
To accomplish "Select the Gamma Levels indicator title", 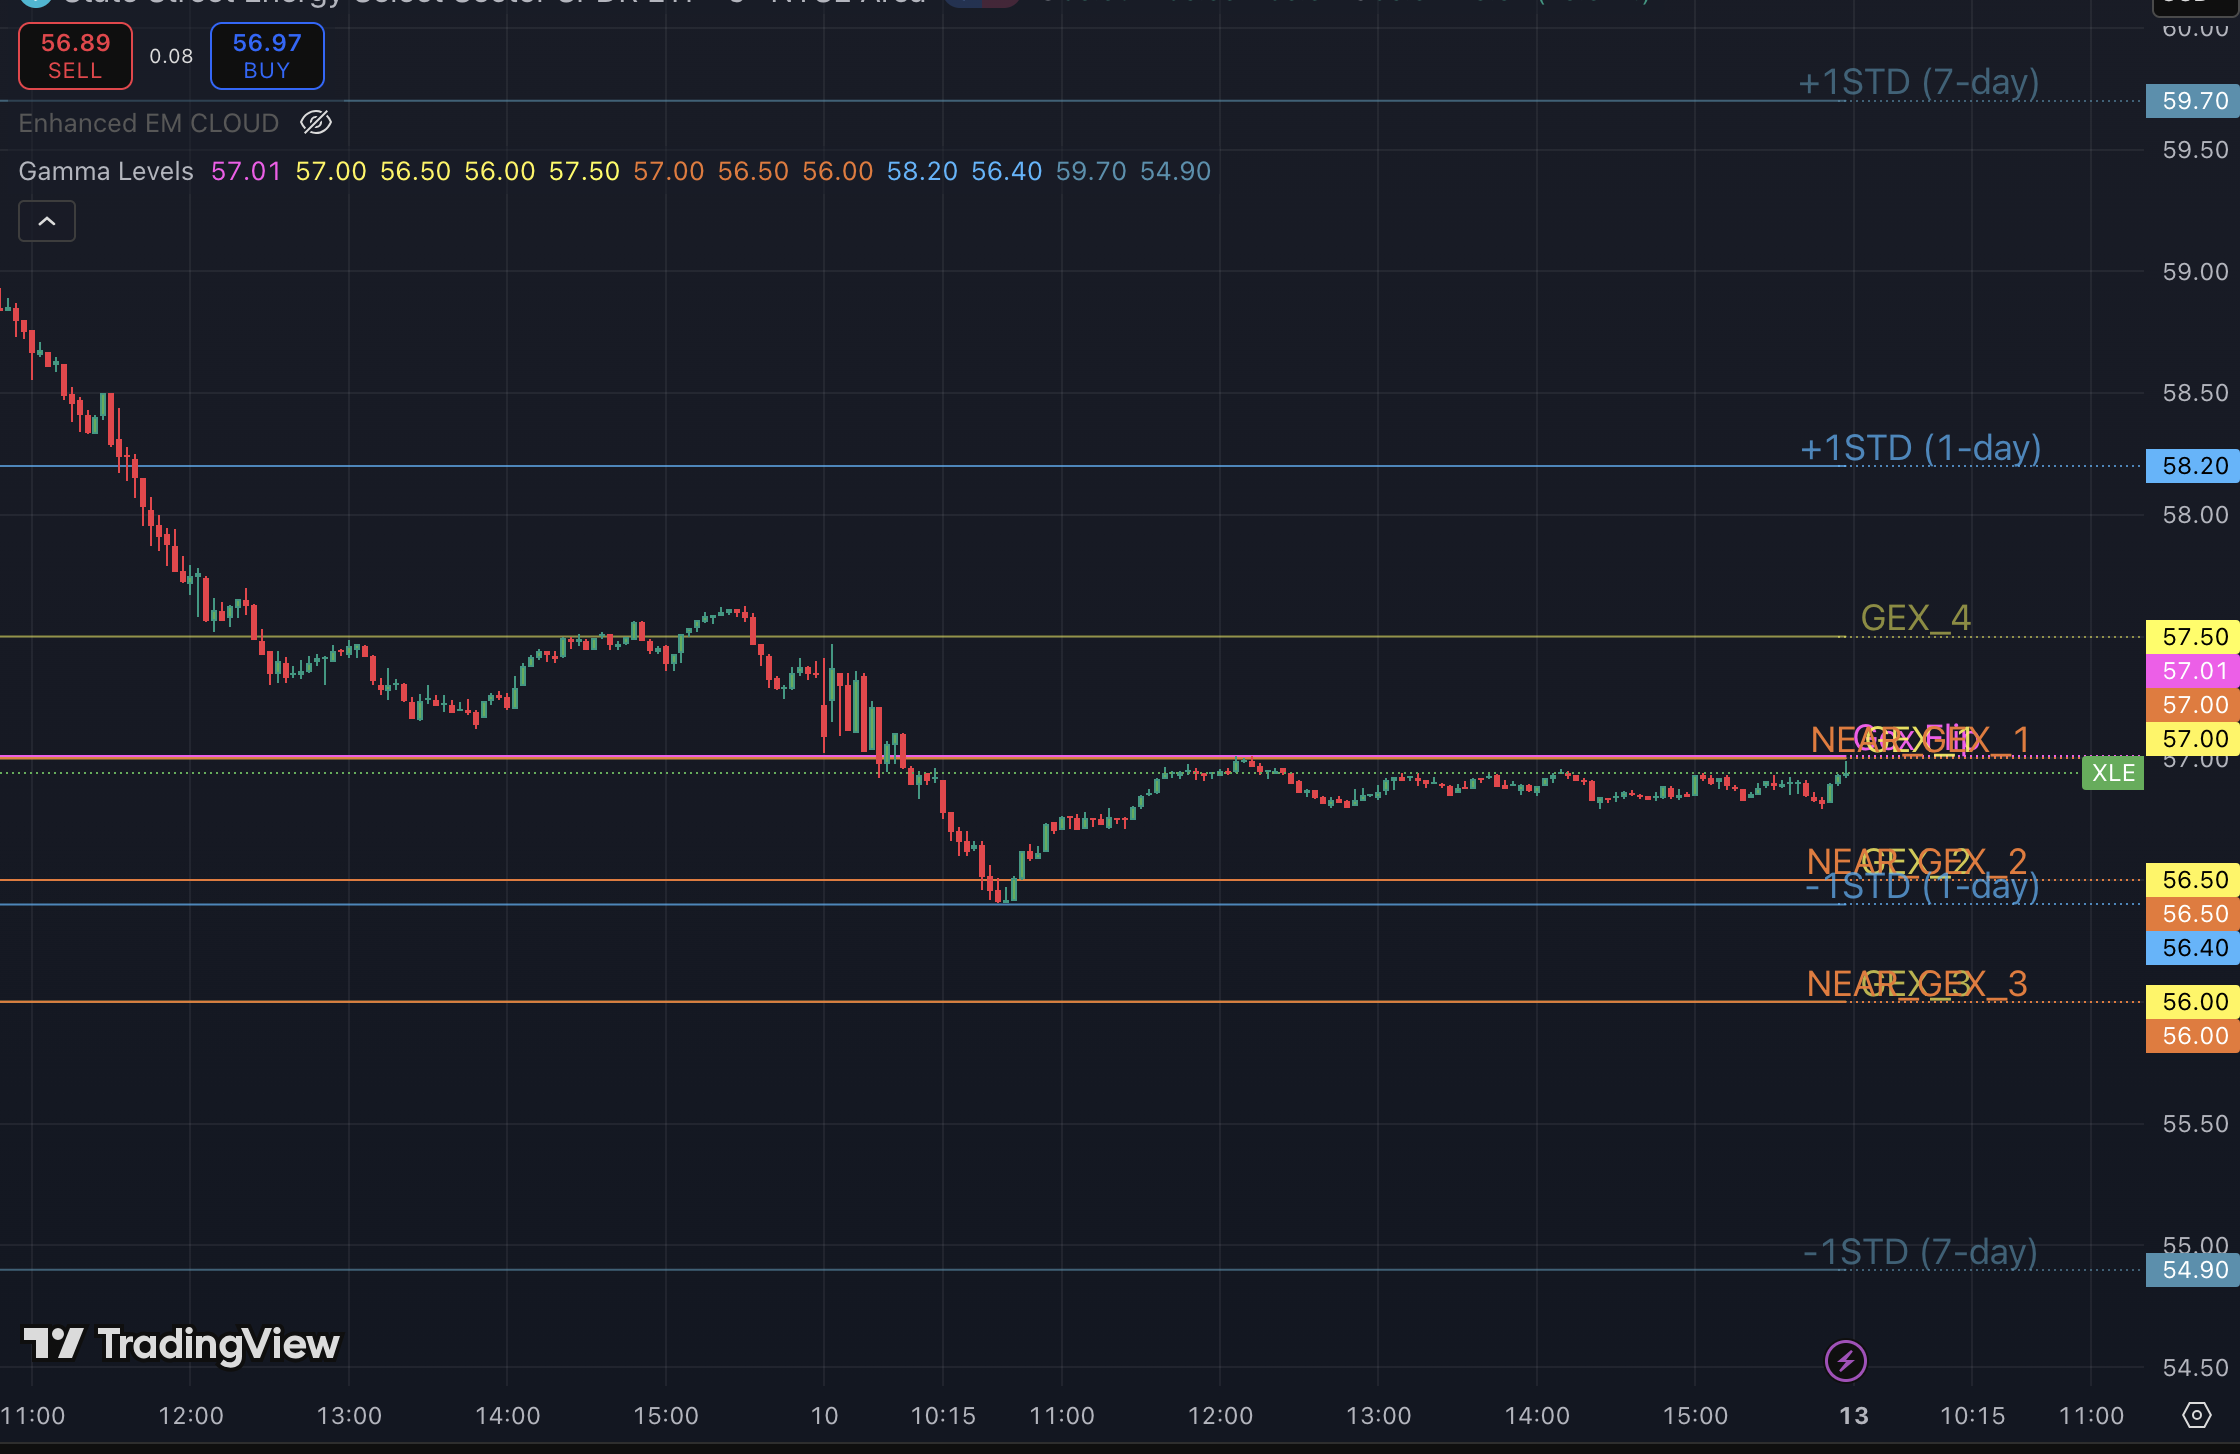I will (106, 171).
